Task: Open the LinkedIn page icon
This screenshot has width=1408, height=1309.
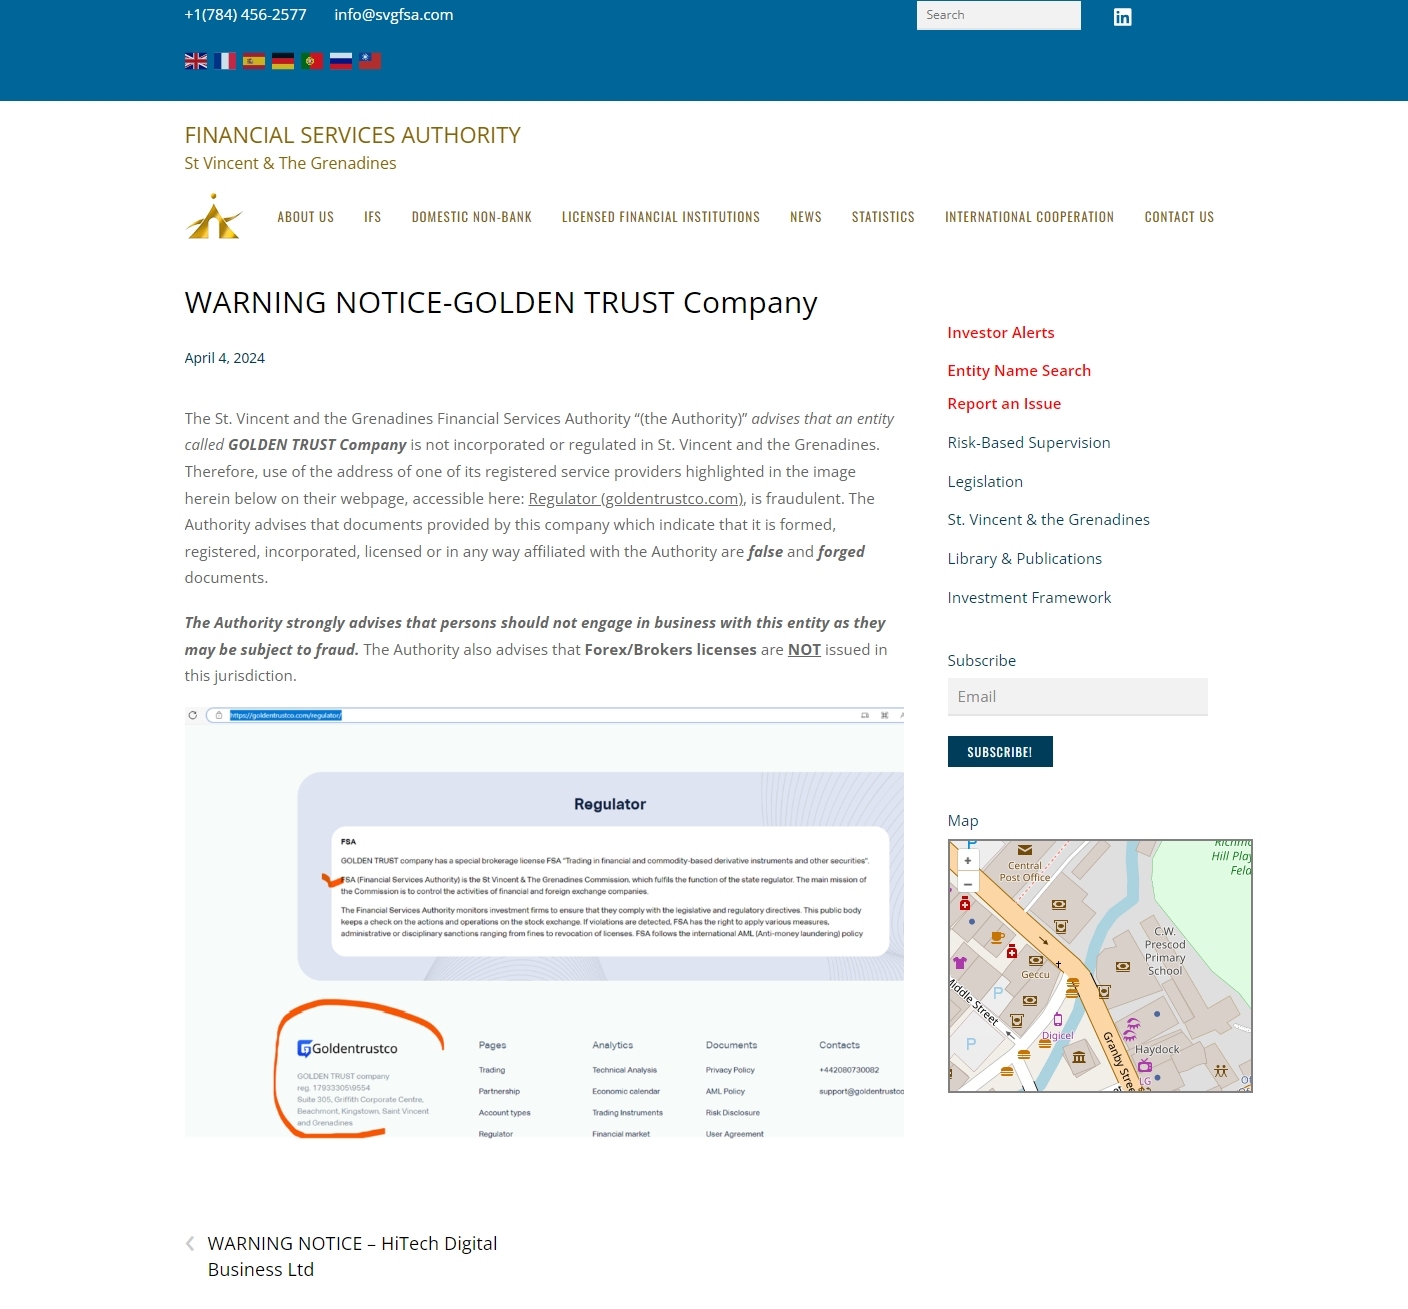Action: [x=1122, y=17]
